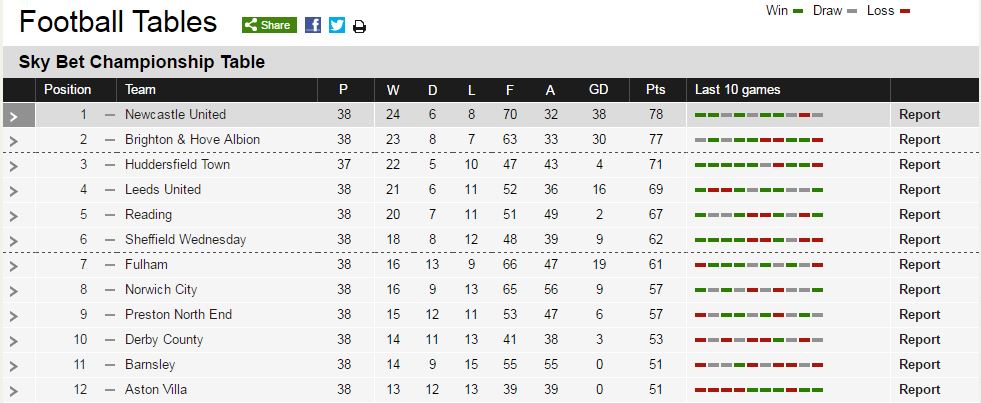Click the red Loss legend marker
This screenshot has height=403, width=981.
point(905,11)
